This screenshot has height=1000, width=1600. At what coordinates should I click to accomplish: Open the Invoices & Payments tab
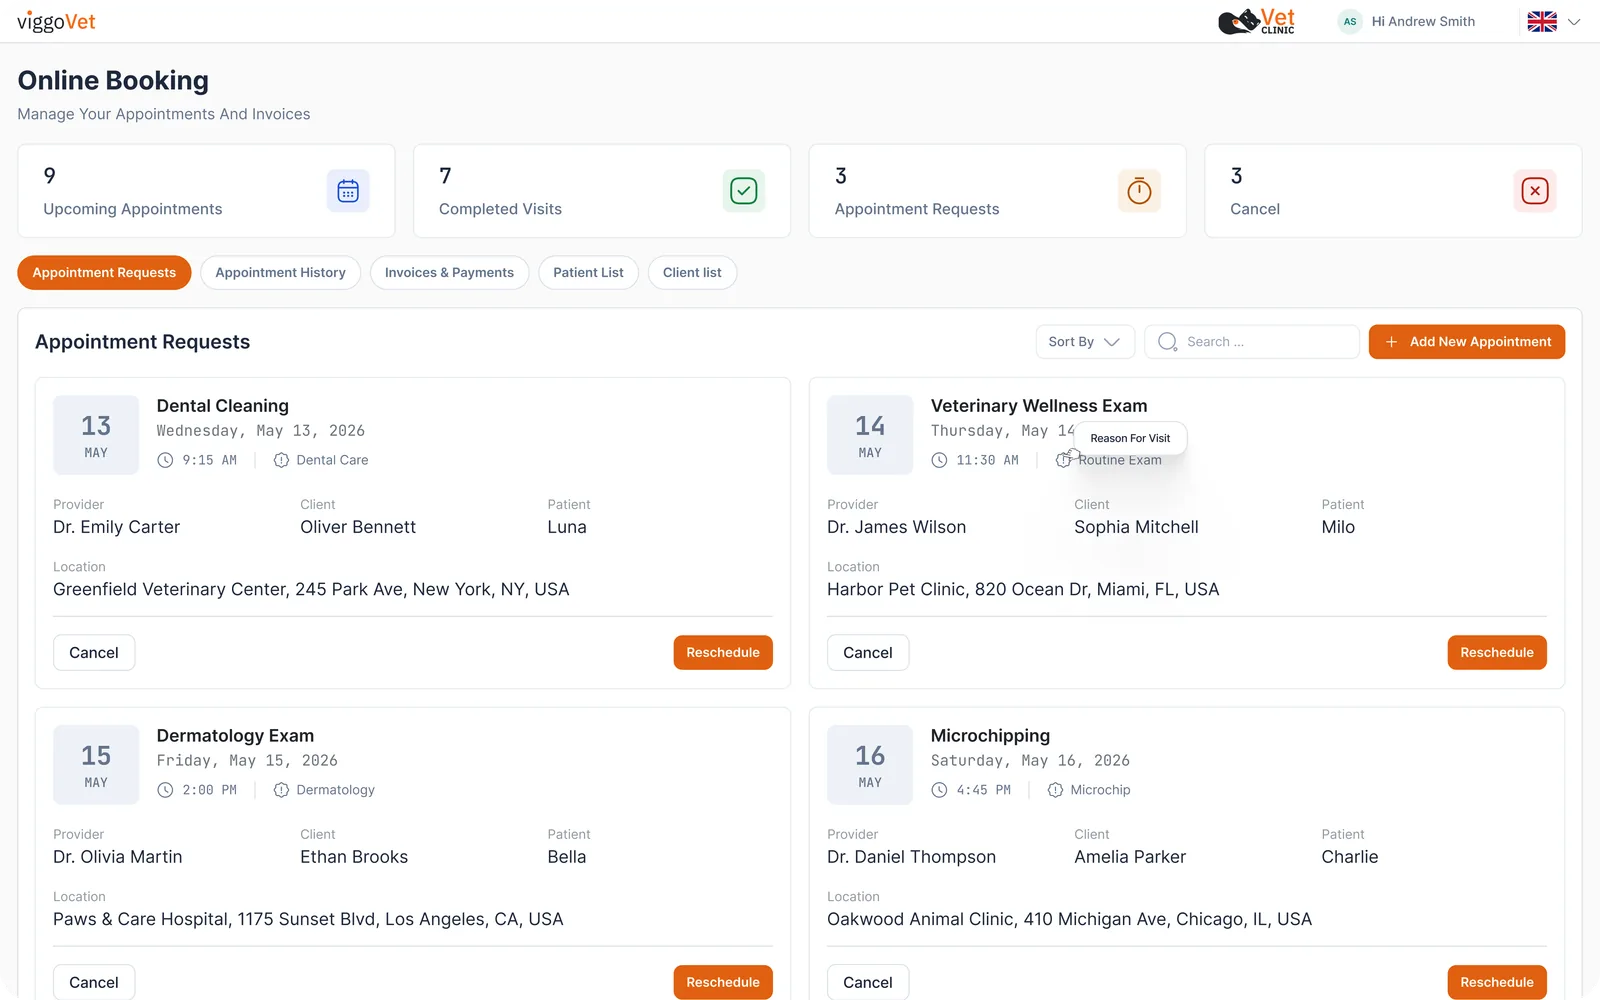click(449, 273)
